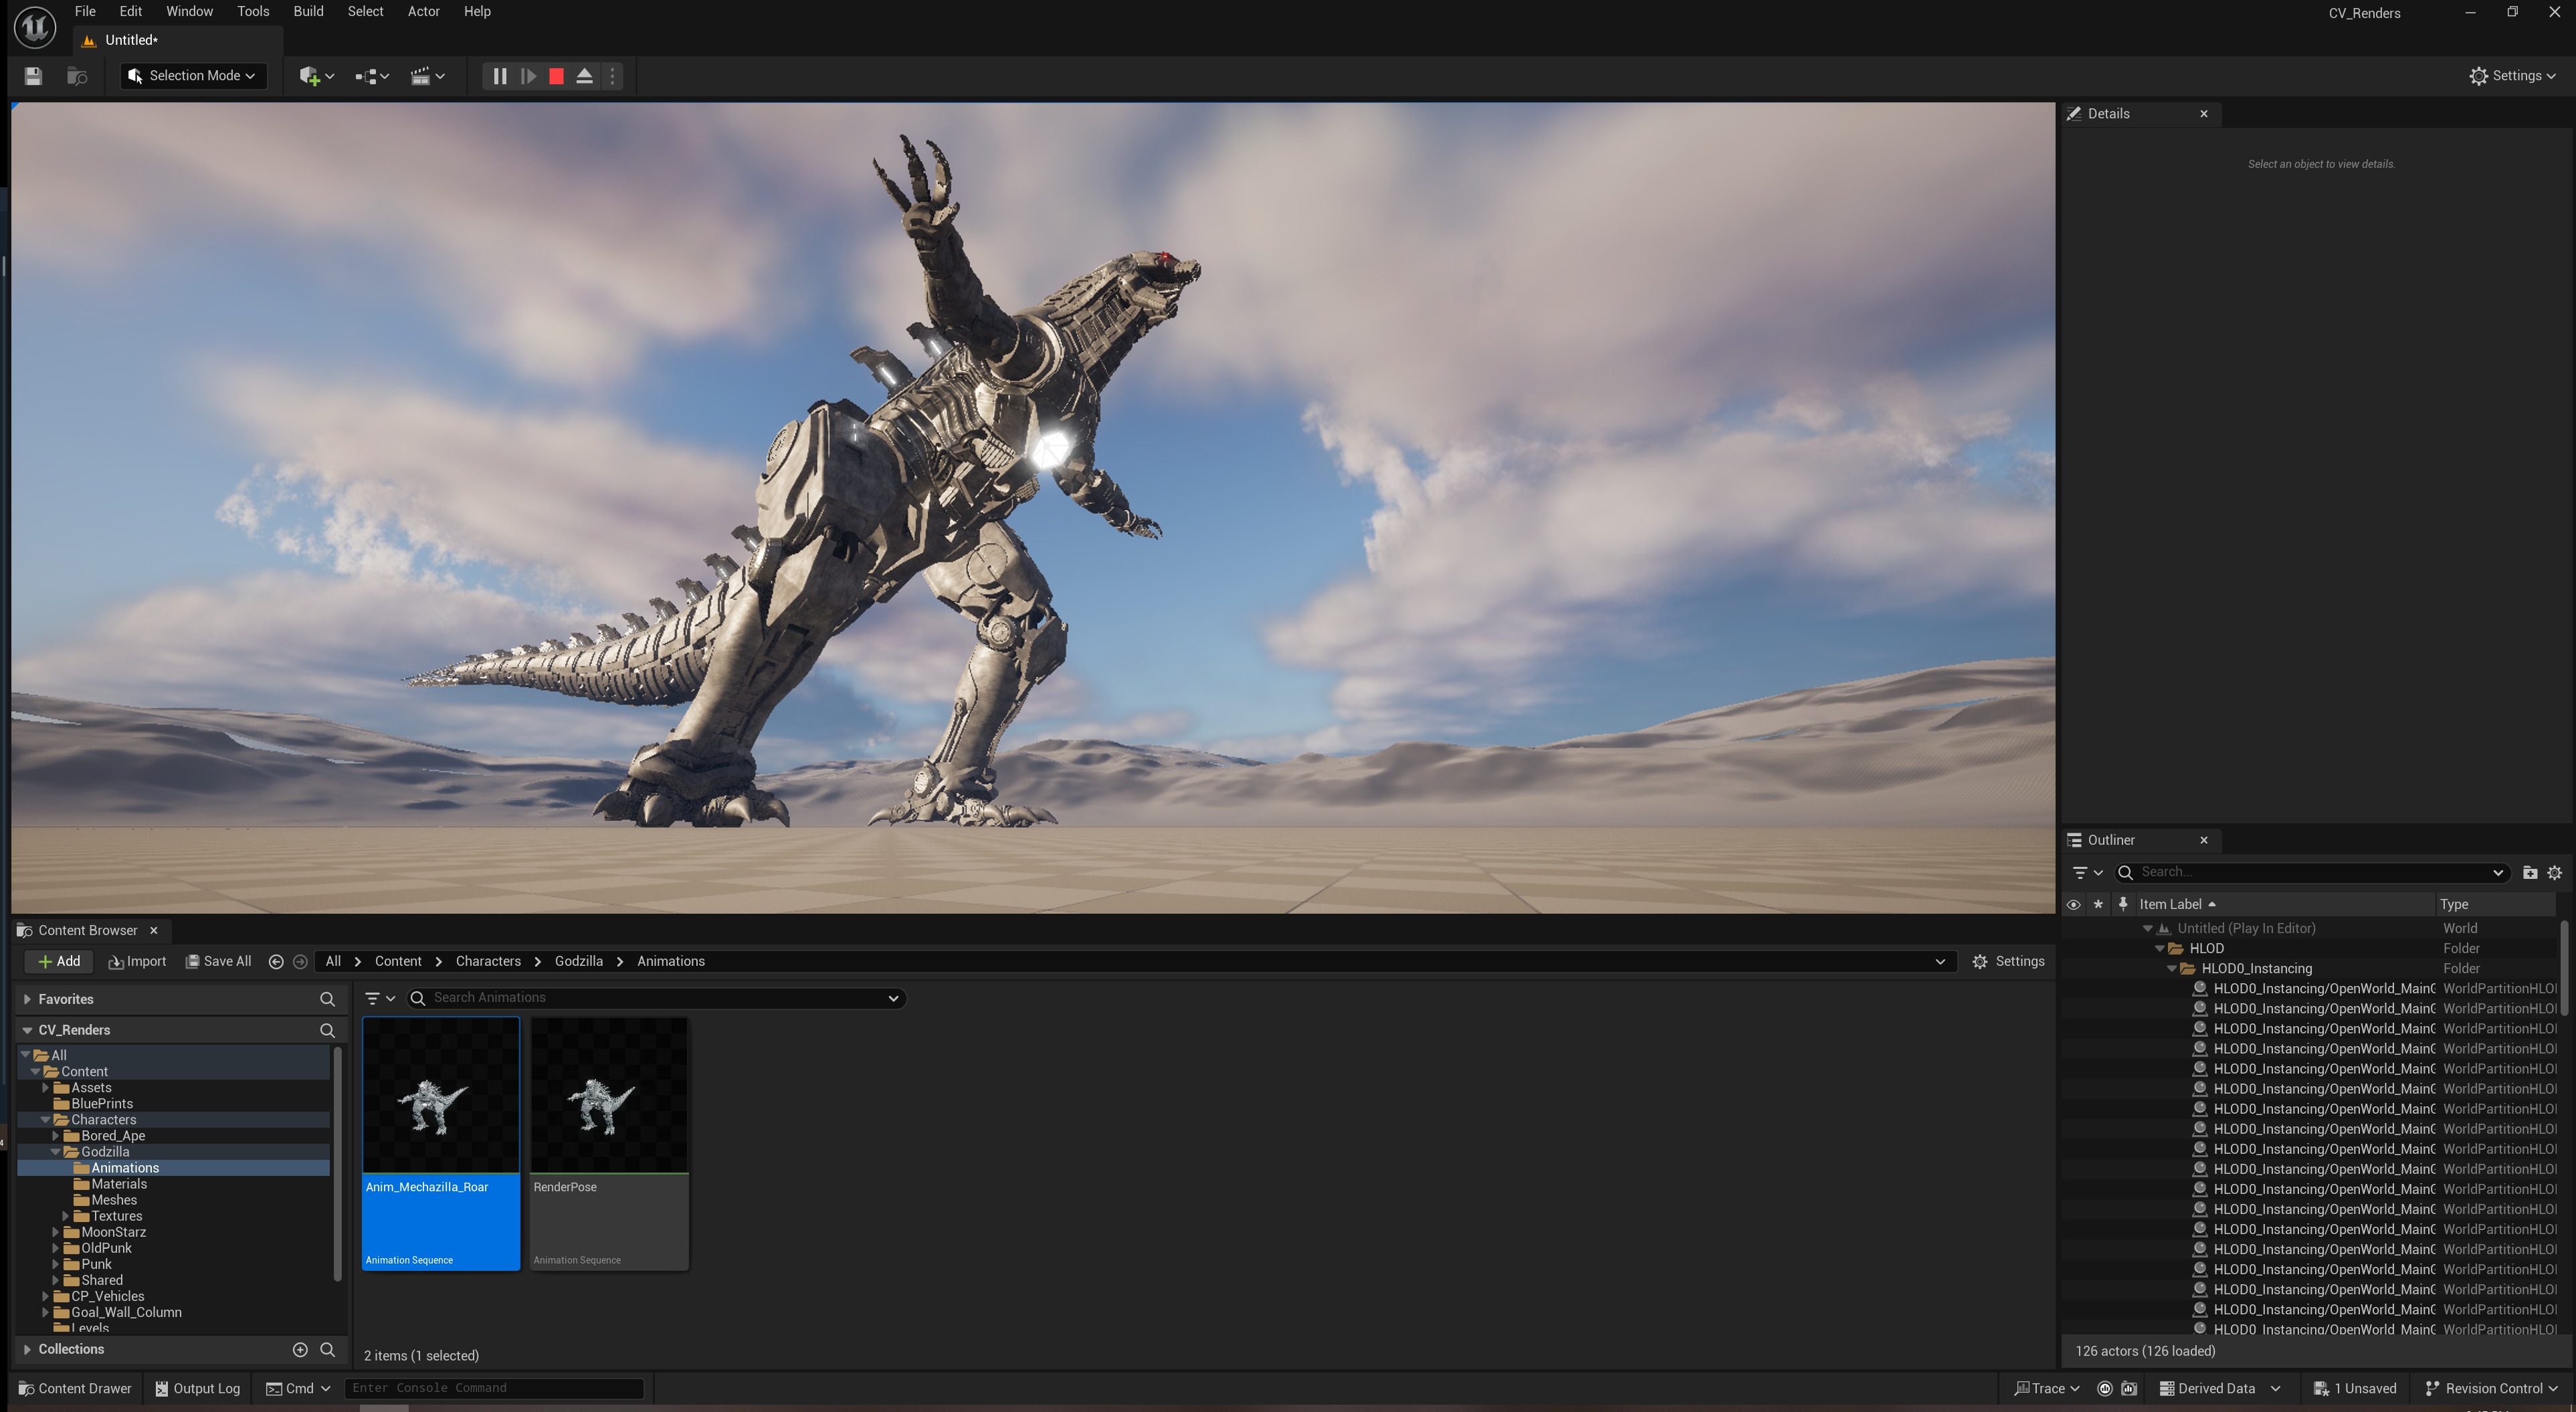Image resolution: width=2576 pixels, height=1412 pixels.
Task: Click the Import button
Action: pos(137,962)
